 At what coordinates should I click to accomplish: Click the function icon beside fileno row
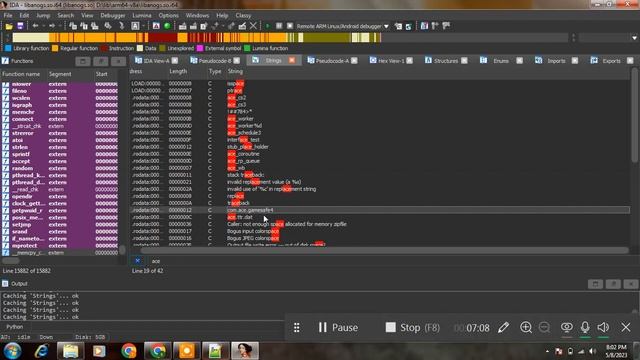point(5,91)
